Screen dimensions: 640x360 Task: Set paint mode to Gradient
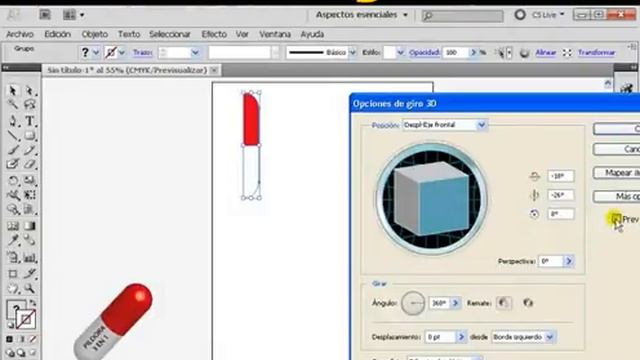[x=21, y=339]
